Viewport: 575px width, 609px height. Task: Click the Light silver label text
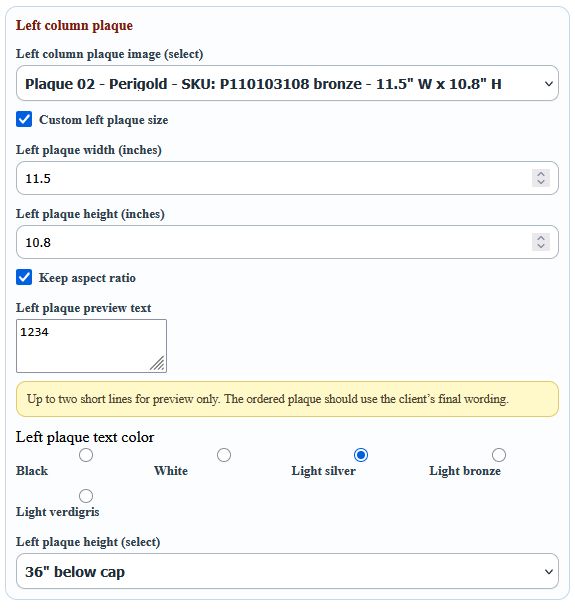[323, 471]
